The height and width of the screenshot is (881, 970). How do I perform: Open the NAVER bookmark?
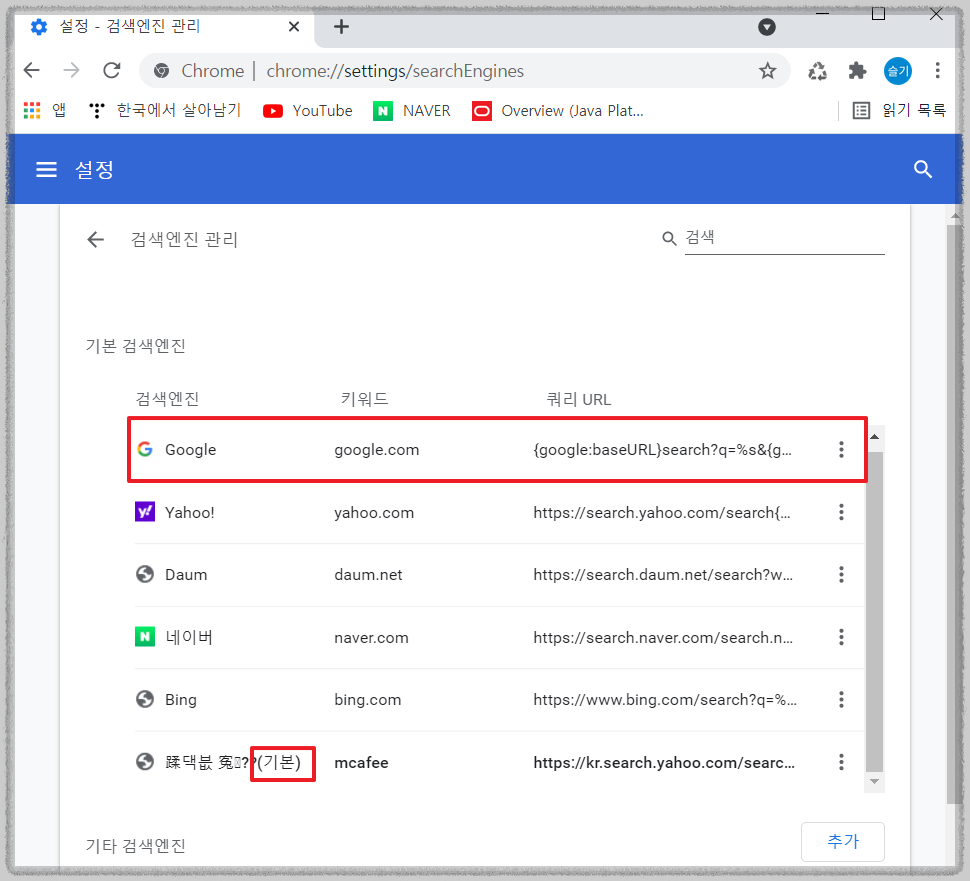(x=411, y=111)
